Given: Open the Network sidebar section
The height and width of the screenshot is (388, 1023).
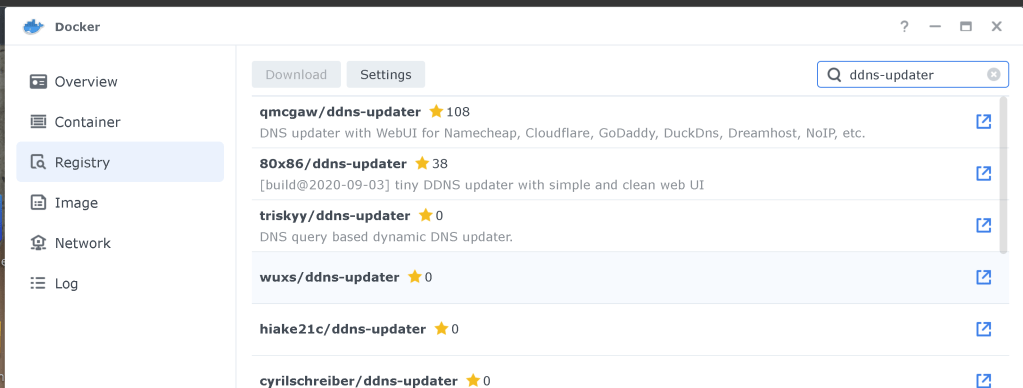Looking at the screenshot, I should click(x=120, y=243).
